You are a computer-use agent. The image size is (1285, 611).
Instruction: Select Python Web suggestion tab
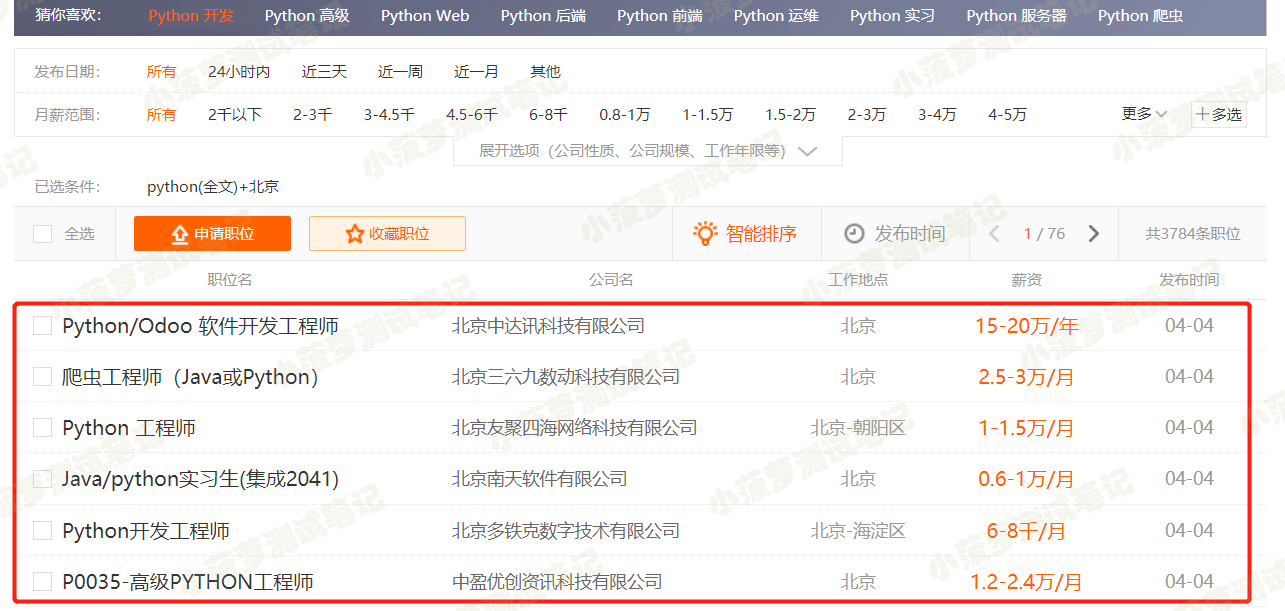click(x=425, y=16)
